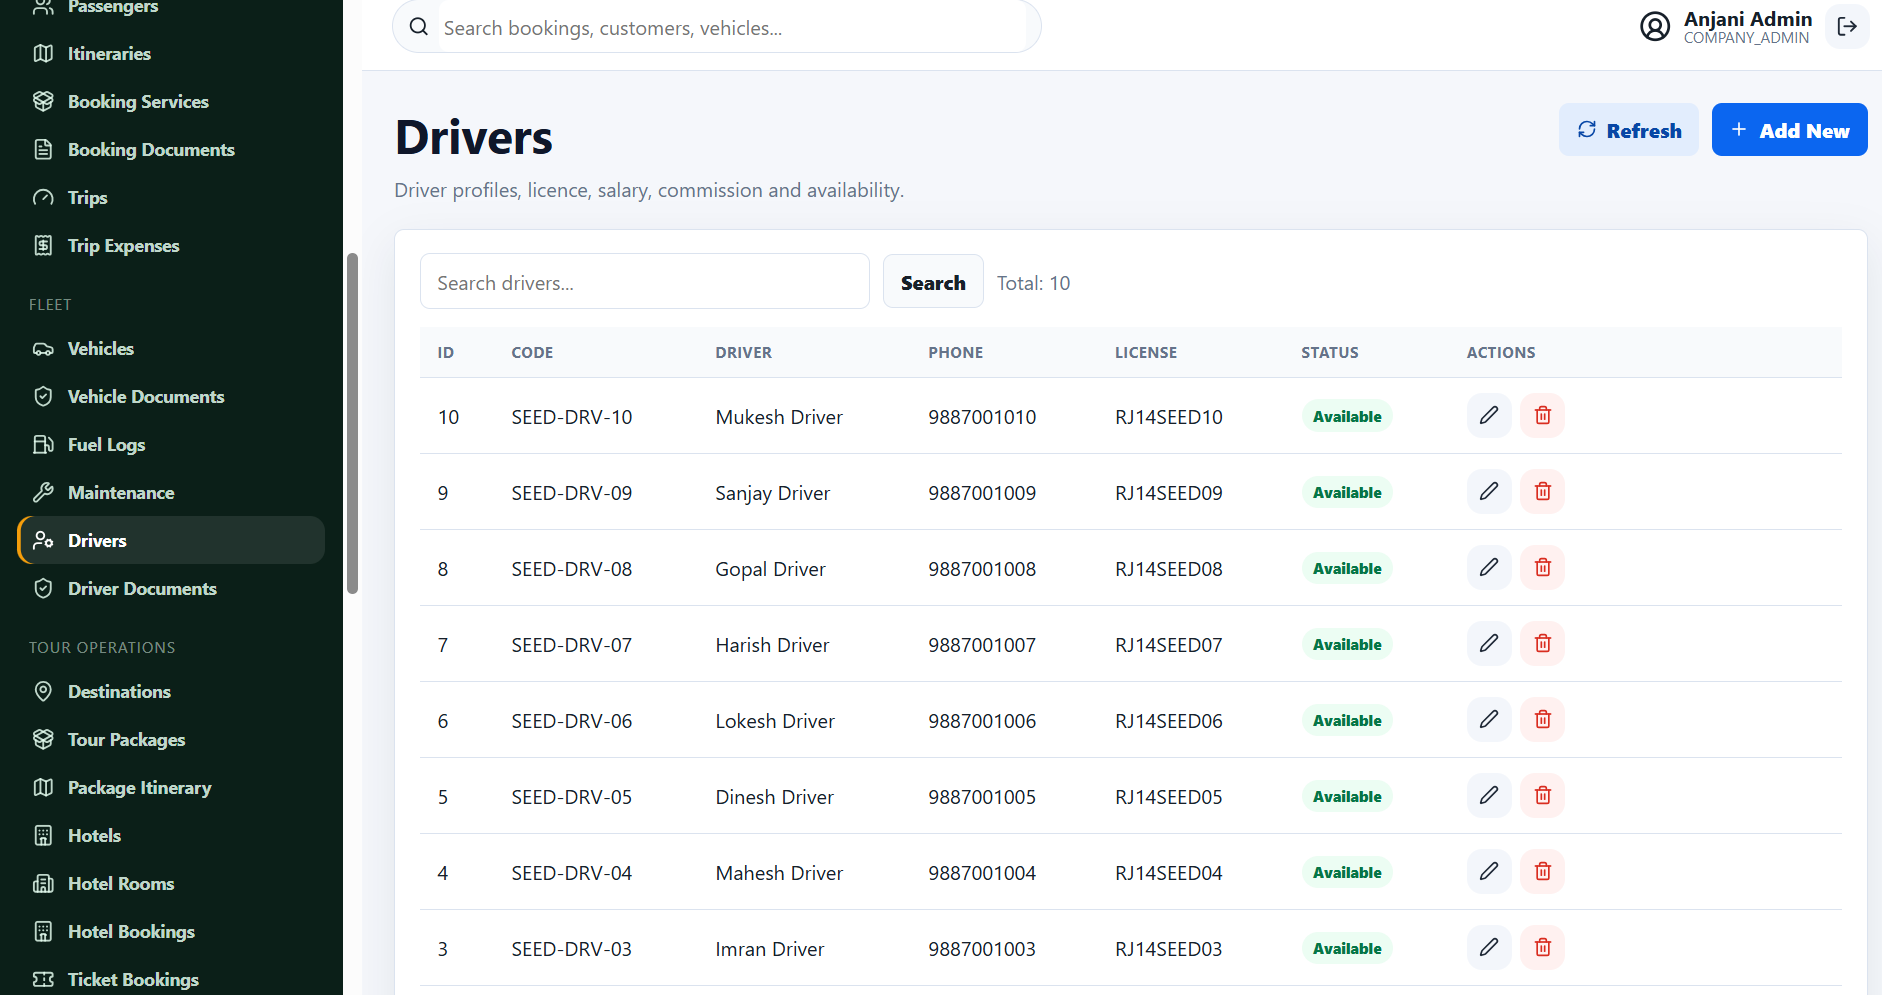Go to Vehicles in Fleet section
The height and width of the screenshot is (995, 1882).
coord(171,349)
